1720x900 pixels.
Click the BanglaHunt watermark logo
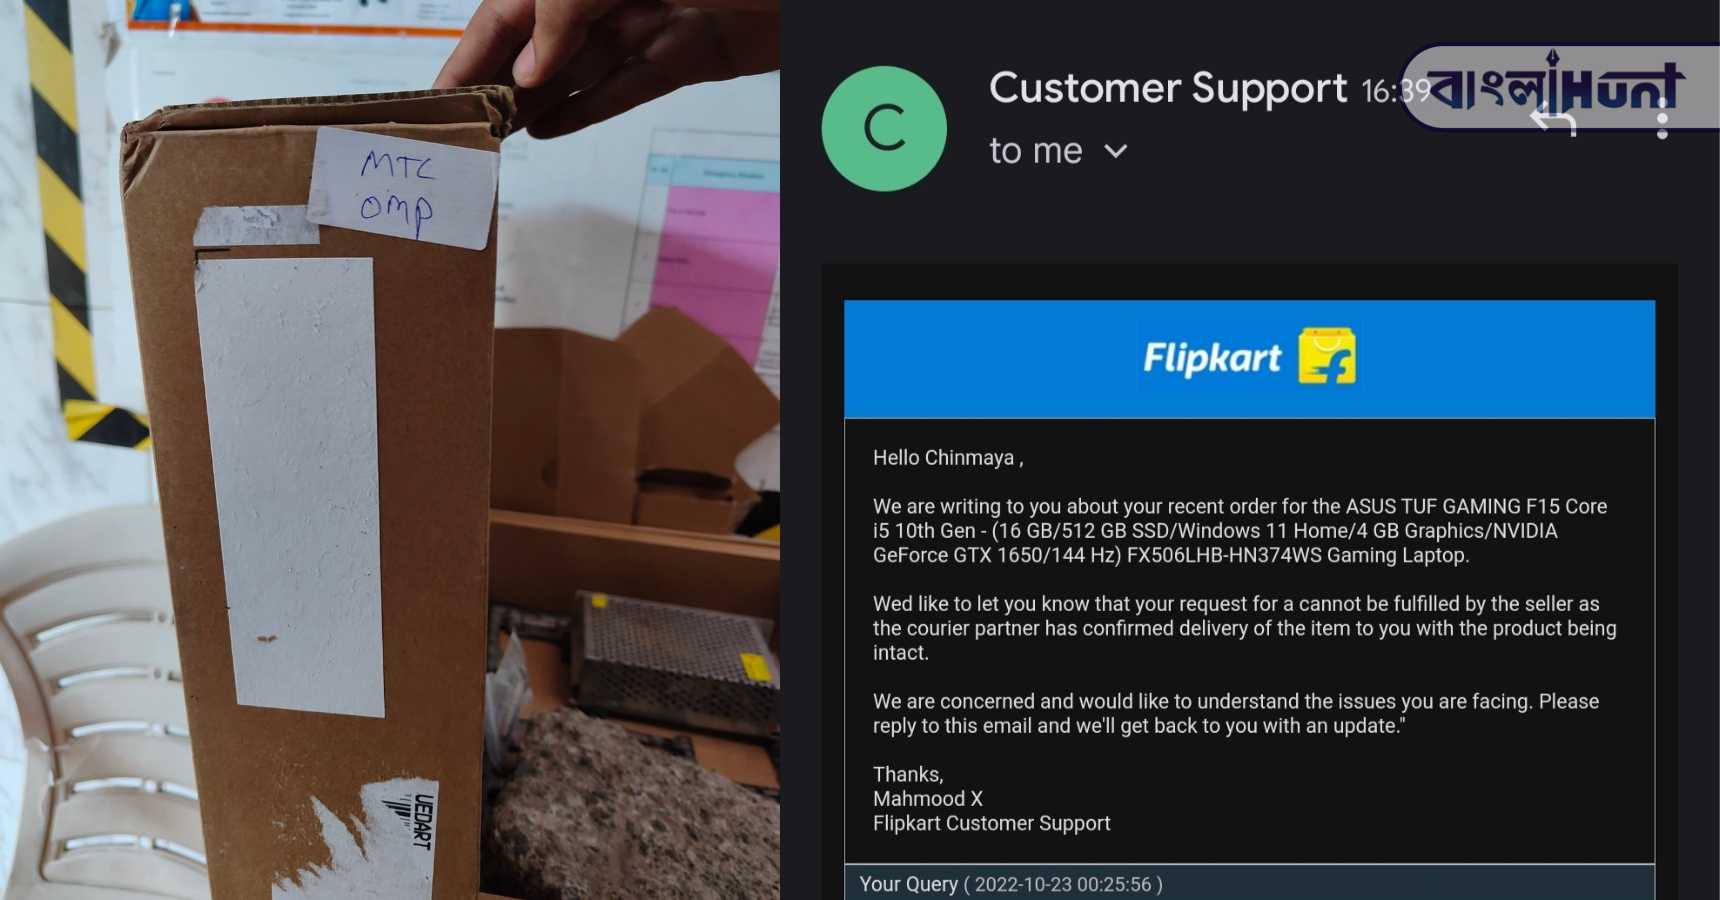tap(1558, 87)
